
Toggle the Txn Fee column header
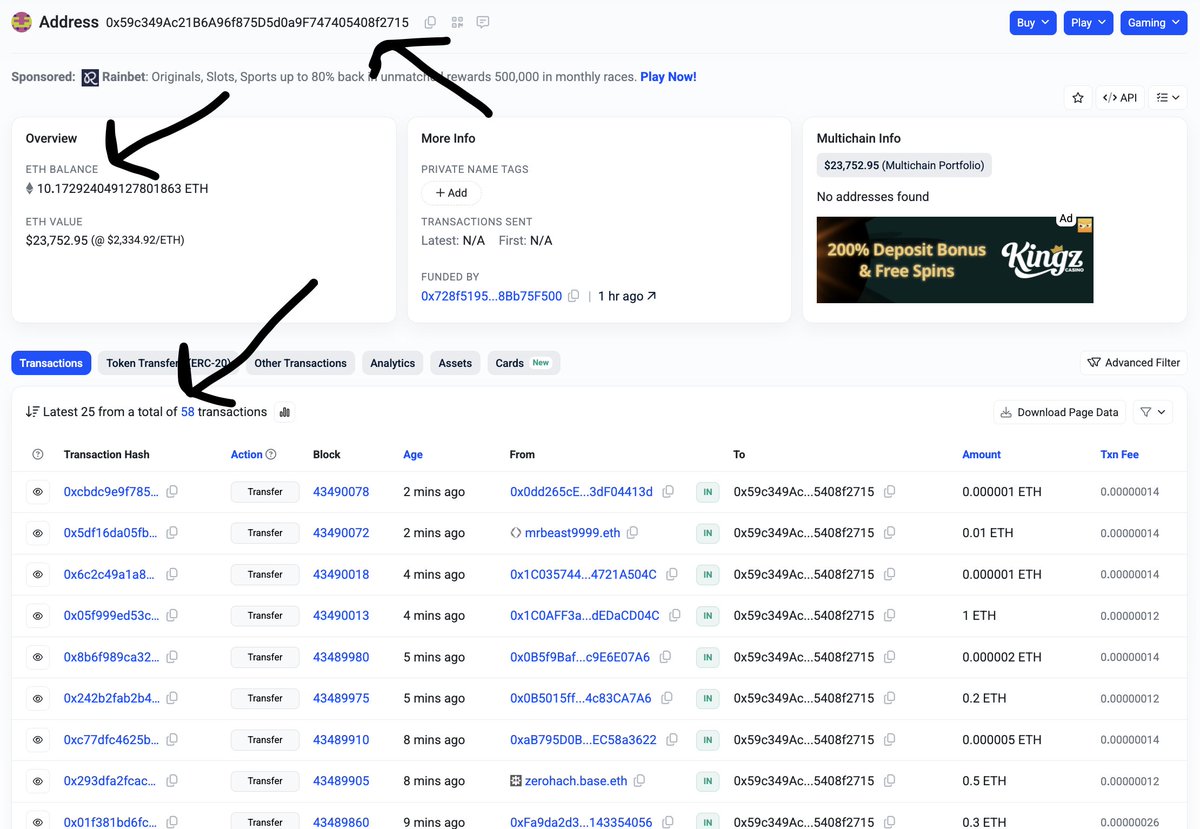point(1119,454)
